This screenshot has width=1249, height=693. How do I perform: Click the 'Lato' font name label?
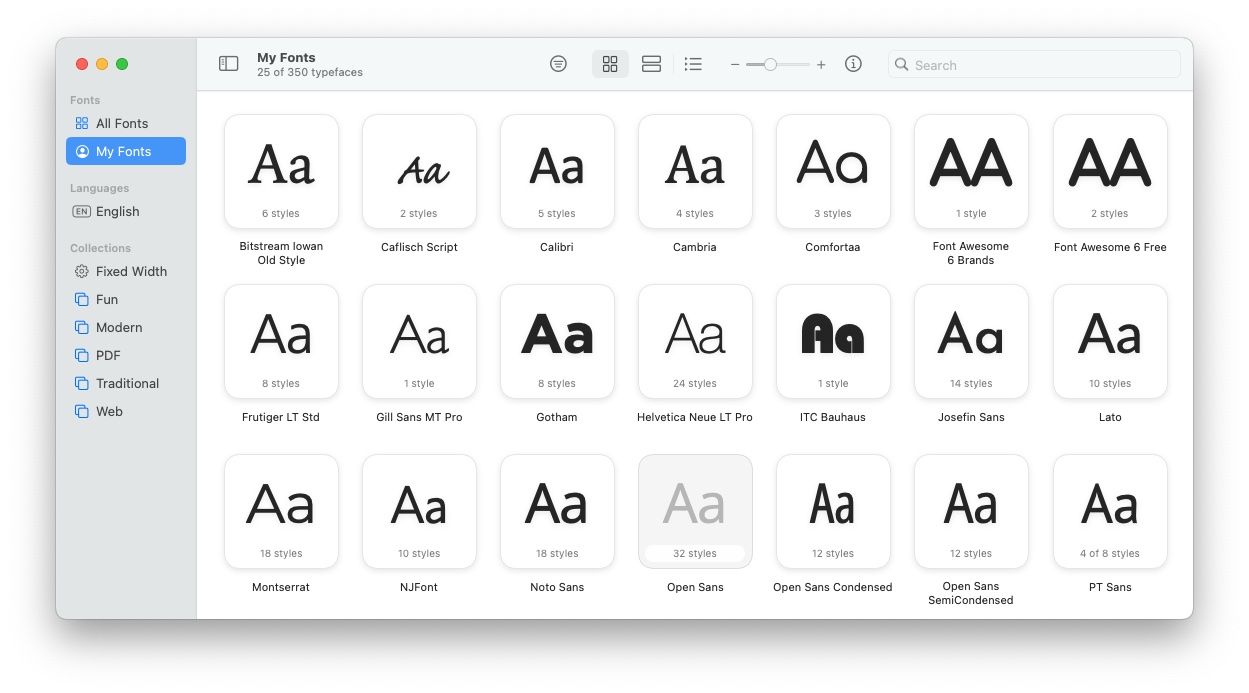[x=1110, y=417]
